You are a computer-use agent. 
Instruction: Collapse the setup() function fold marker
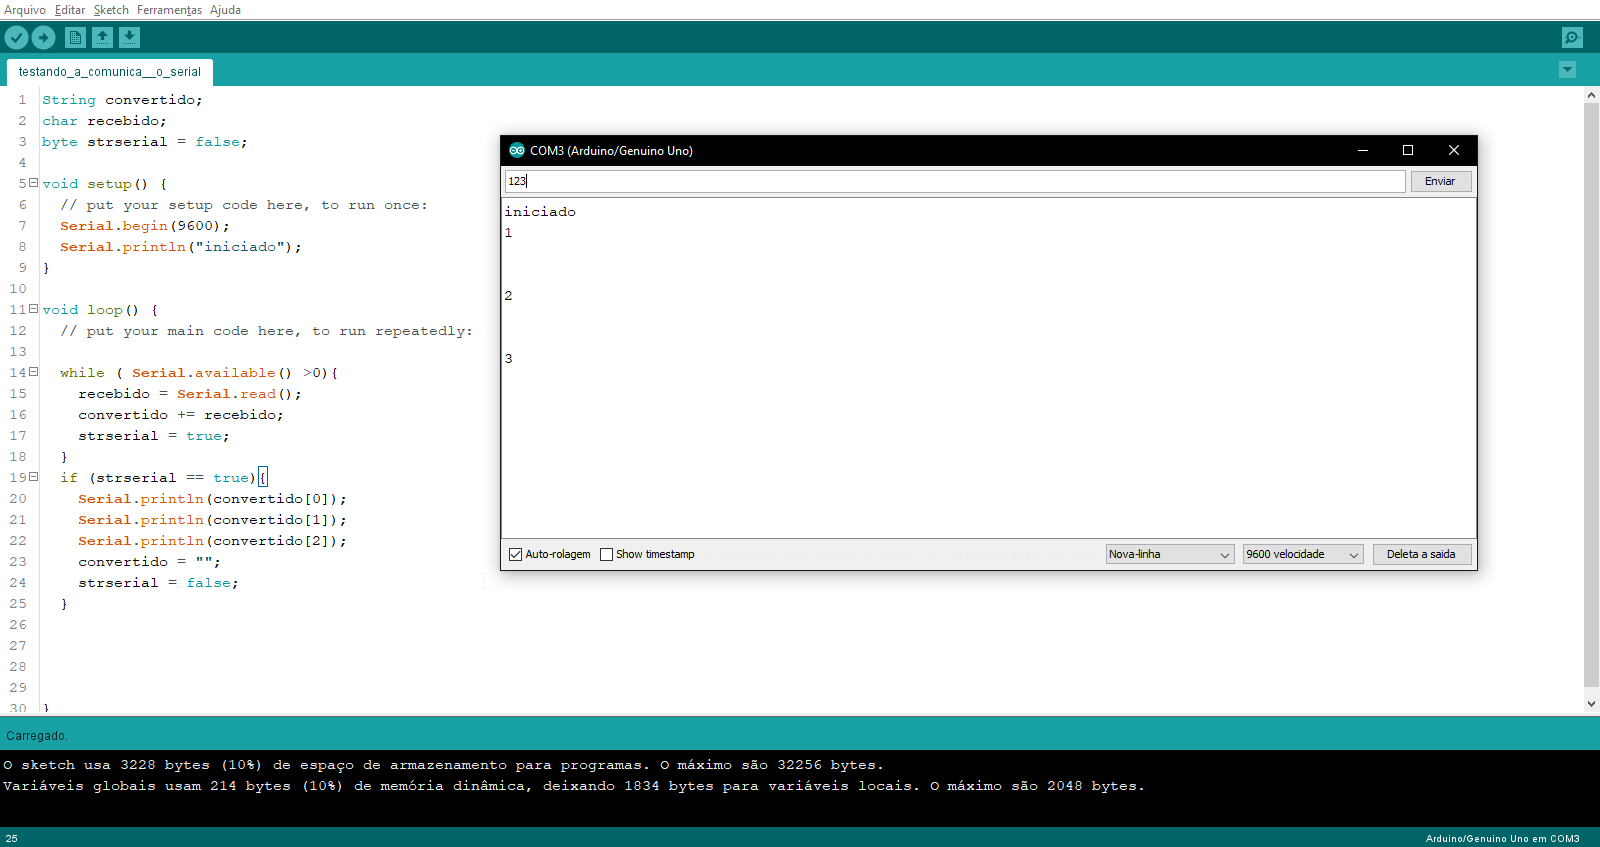click(x=33, y=183)
